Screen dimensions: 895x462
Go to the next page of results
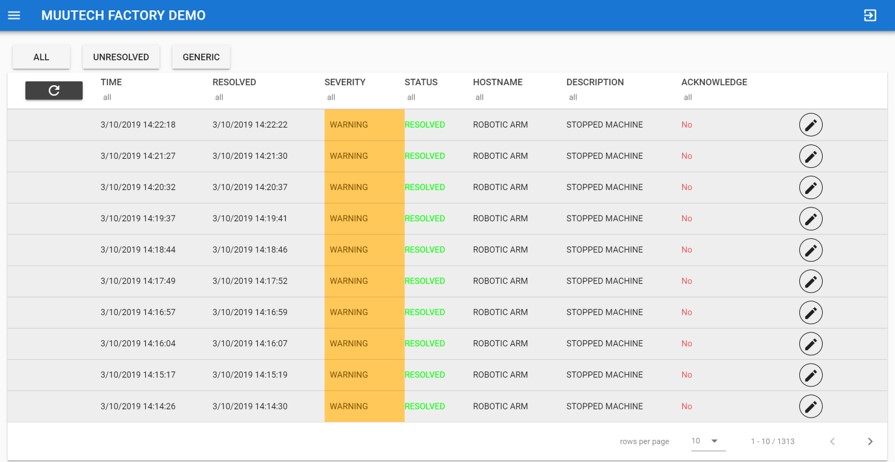click(x=870, y=441)
